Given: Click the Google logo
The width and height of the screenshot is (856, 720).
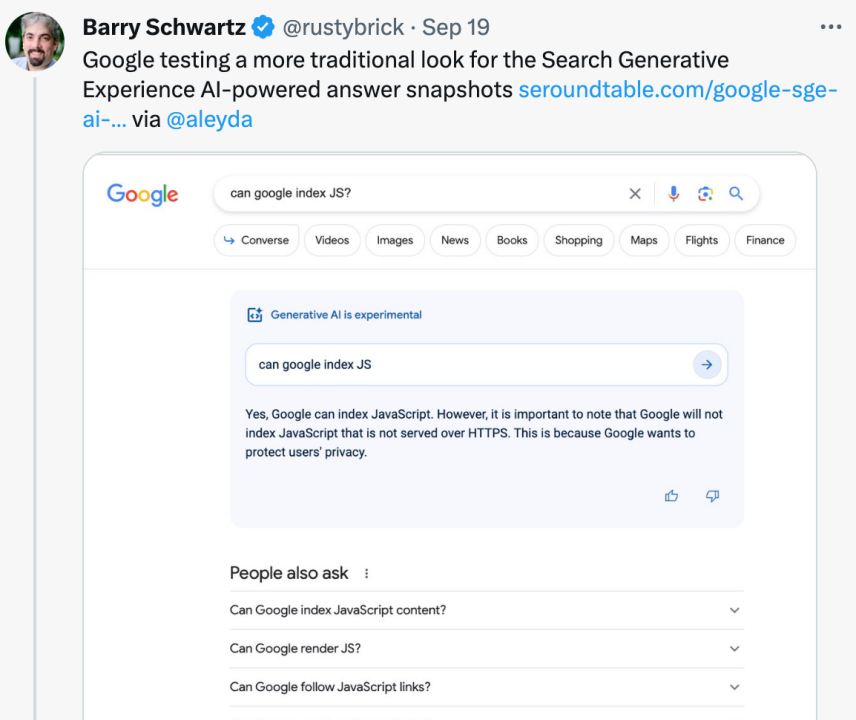Looking at the screenshot, I should [x=143, y=194].
